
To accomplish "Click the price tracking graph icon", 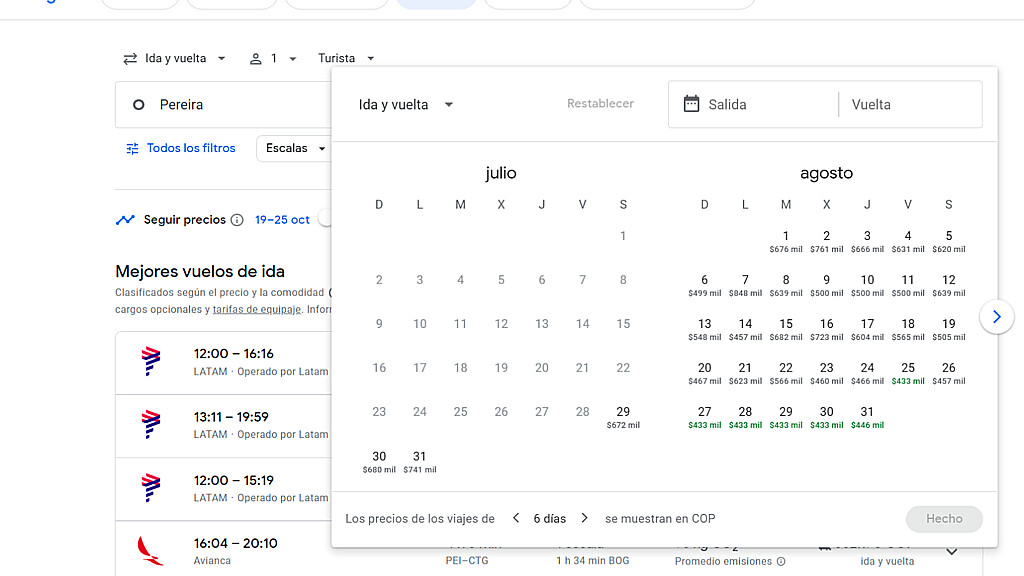I will pos(125,220).
